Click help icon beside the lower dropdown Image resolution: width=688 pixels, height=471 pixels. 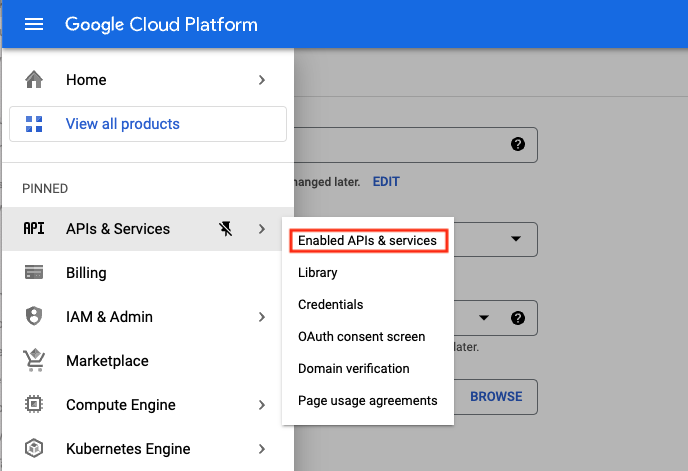coord(518,318)
